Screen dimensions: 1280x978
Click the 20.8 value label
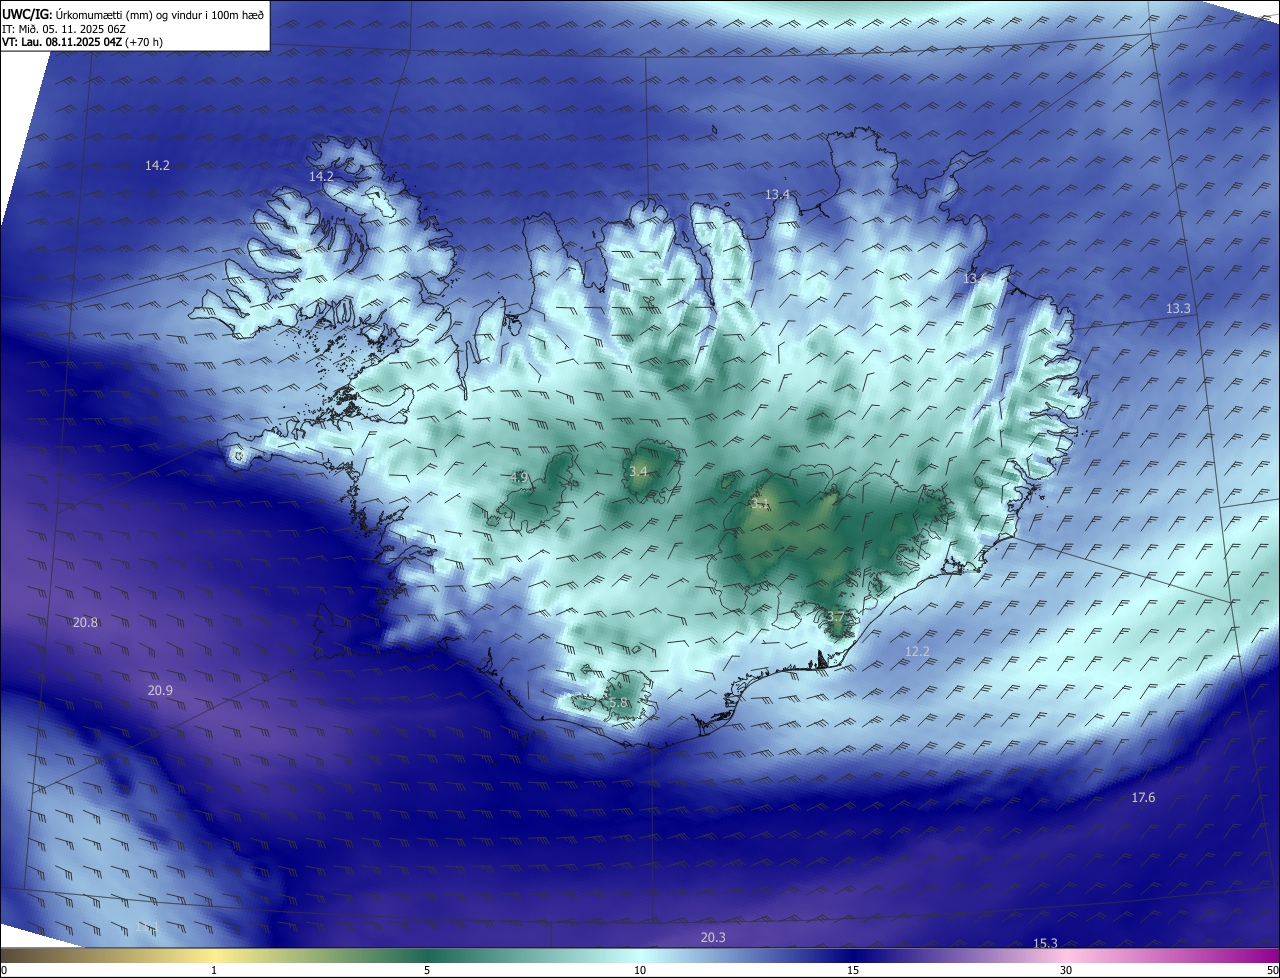85,623
